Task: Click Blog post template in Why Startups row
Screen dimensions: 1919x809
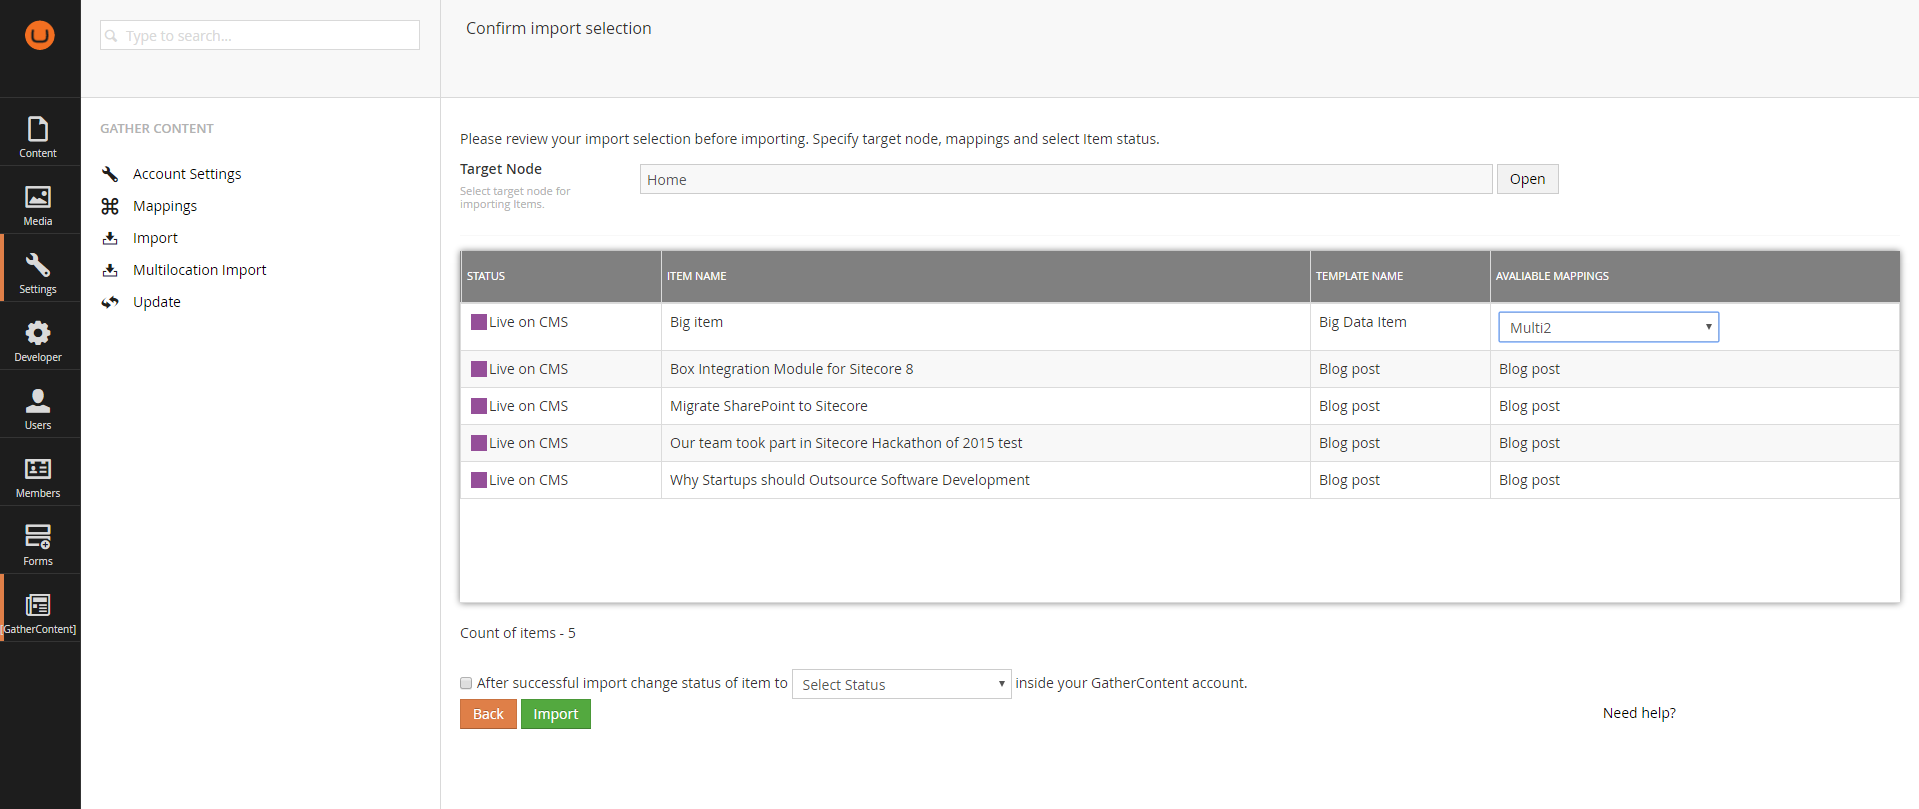Action: pos(1349,480)
